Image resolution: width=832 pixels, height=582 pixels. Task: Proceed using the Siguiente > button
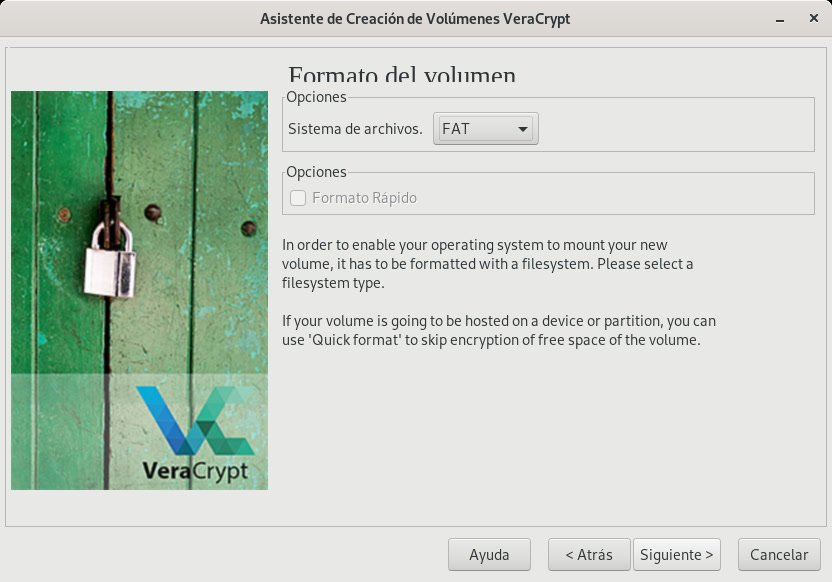click(x=677, y=554)
